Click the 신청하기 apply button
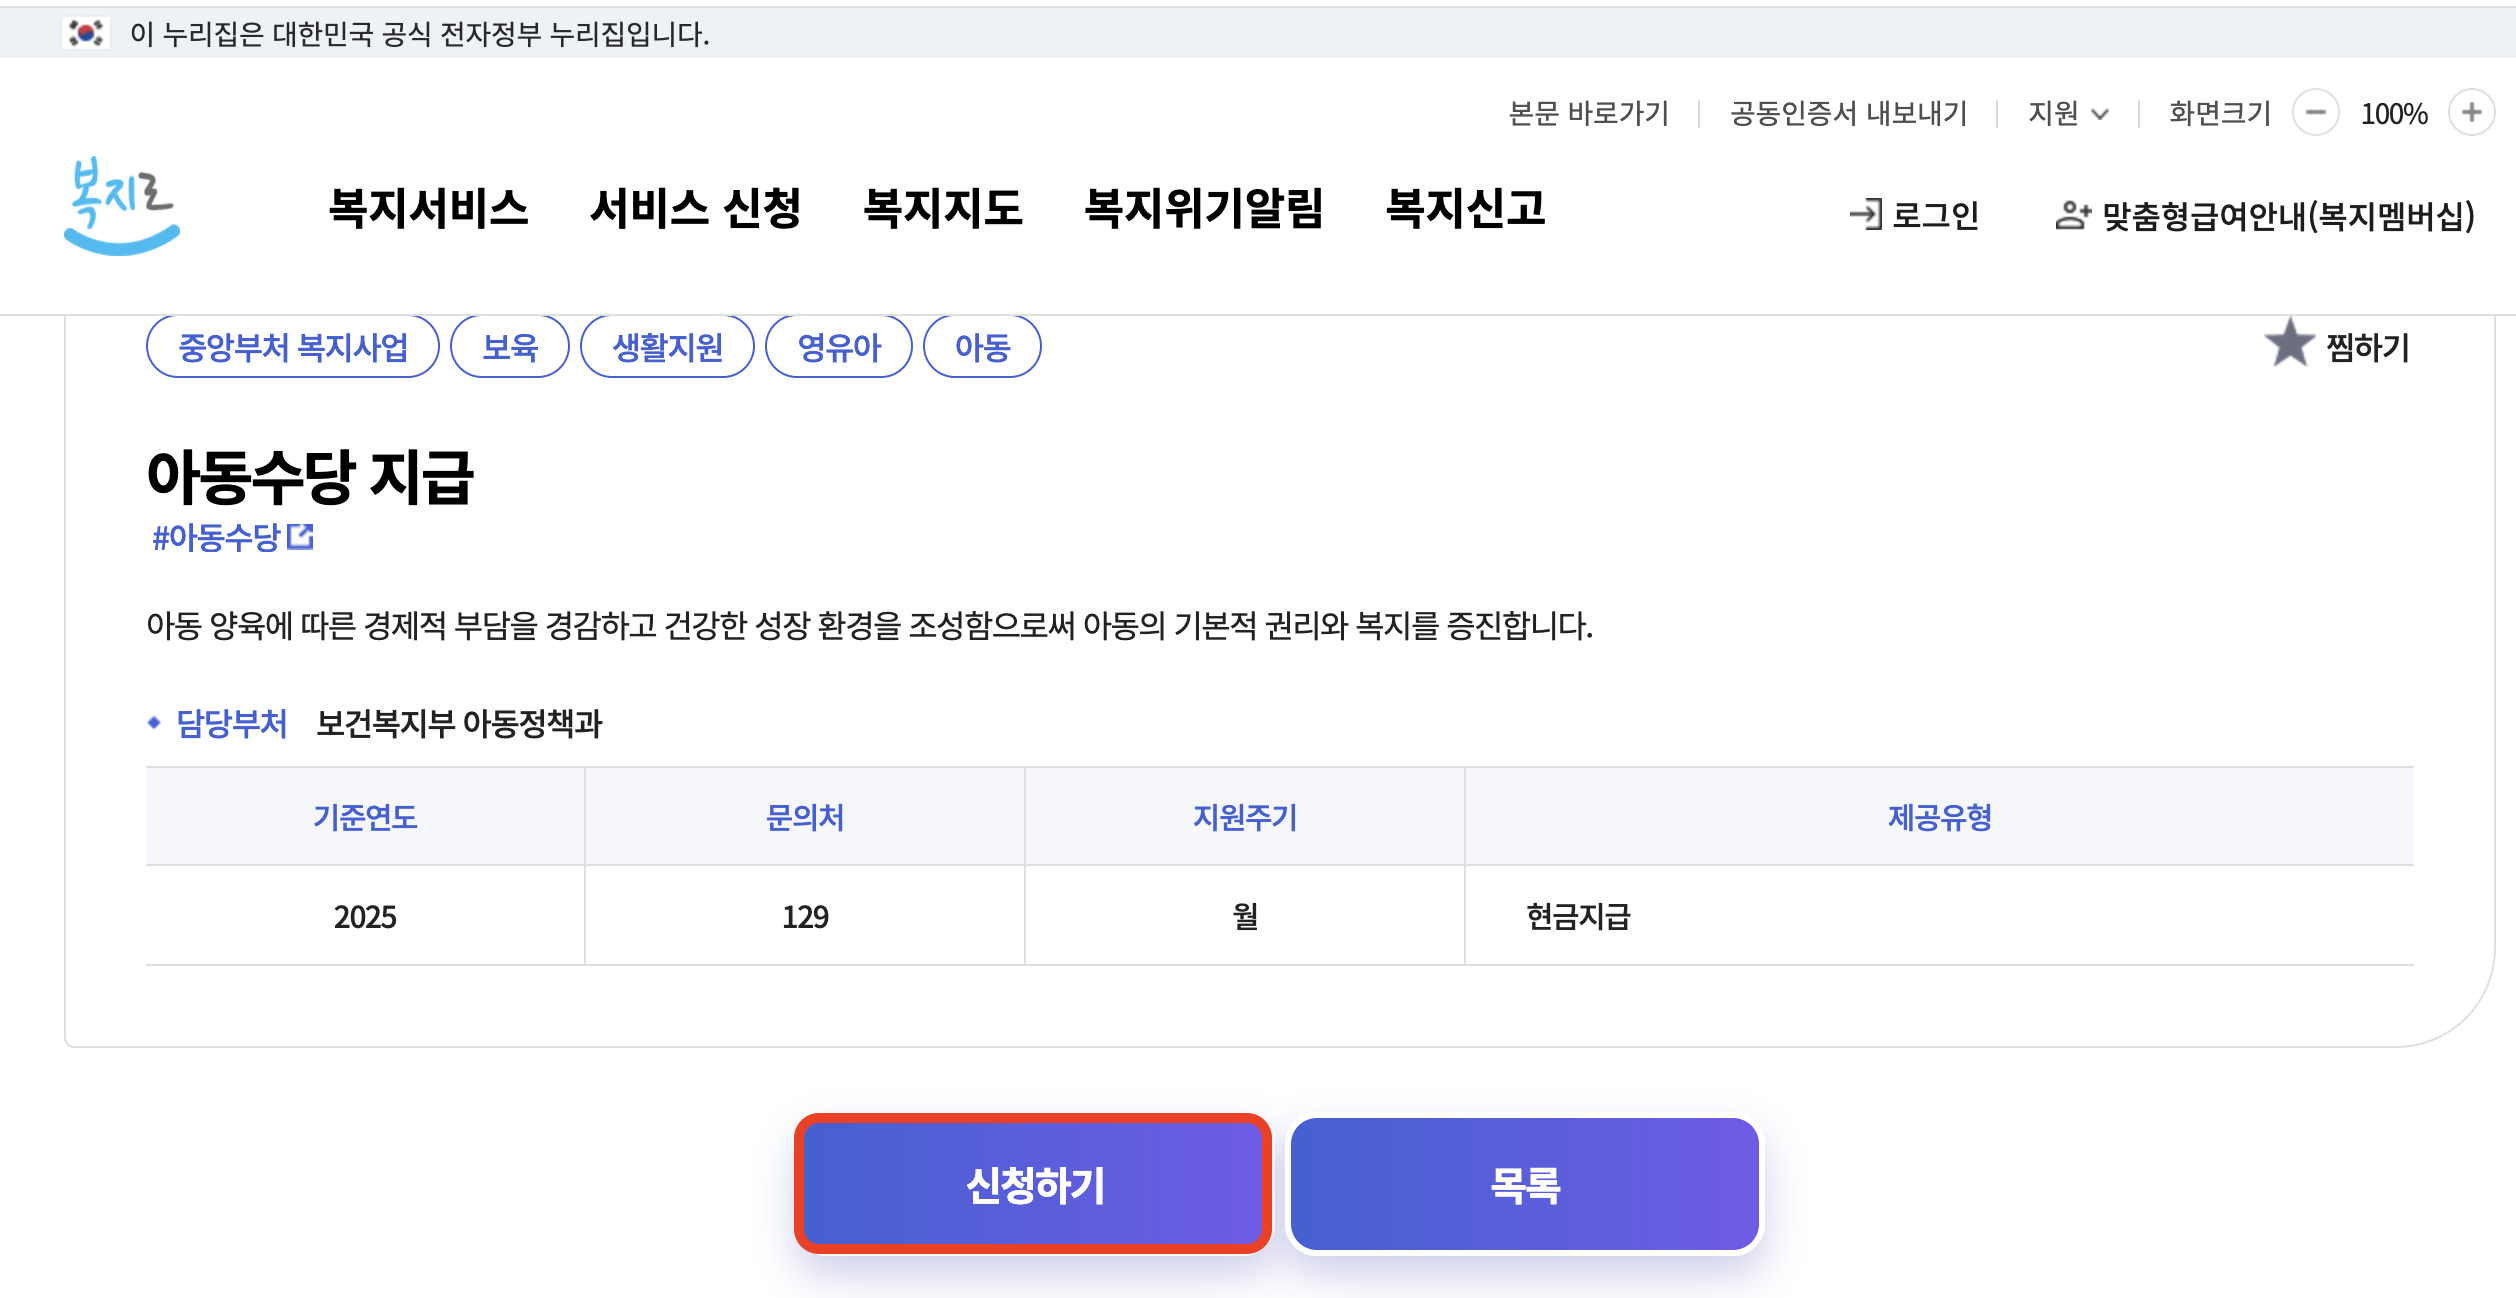 click(1033, 1185)
